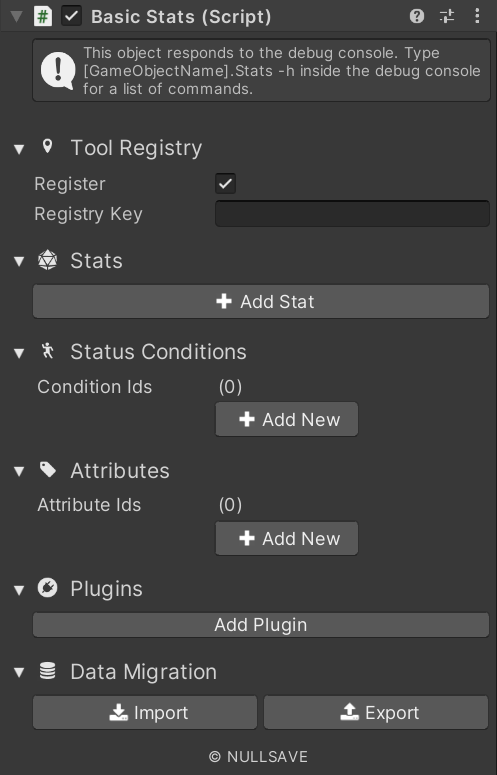Click the Attributes tag icon
The width and height of the screenshot is (497, 775).
pos(47,470)
